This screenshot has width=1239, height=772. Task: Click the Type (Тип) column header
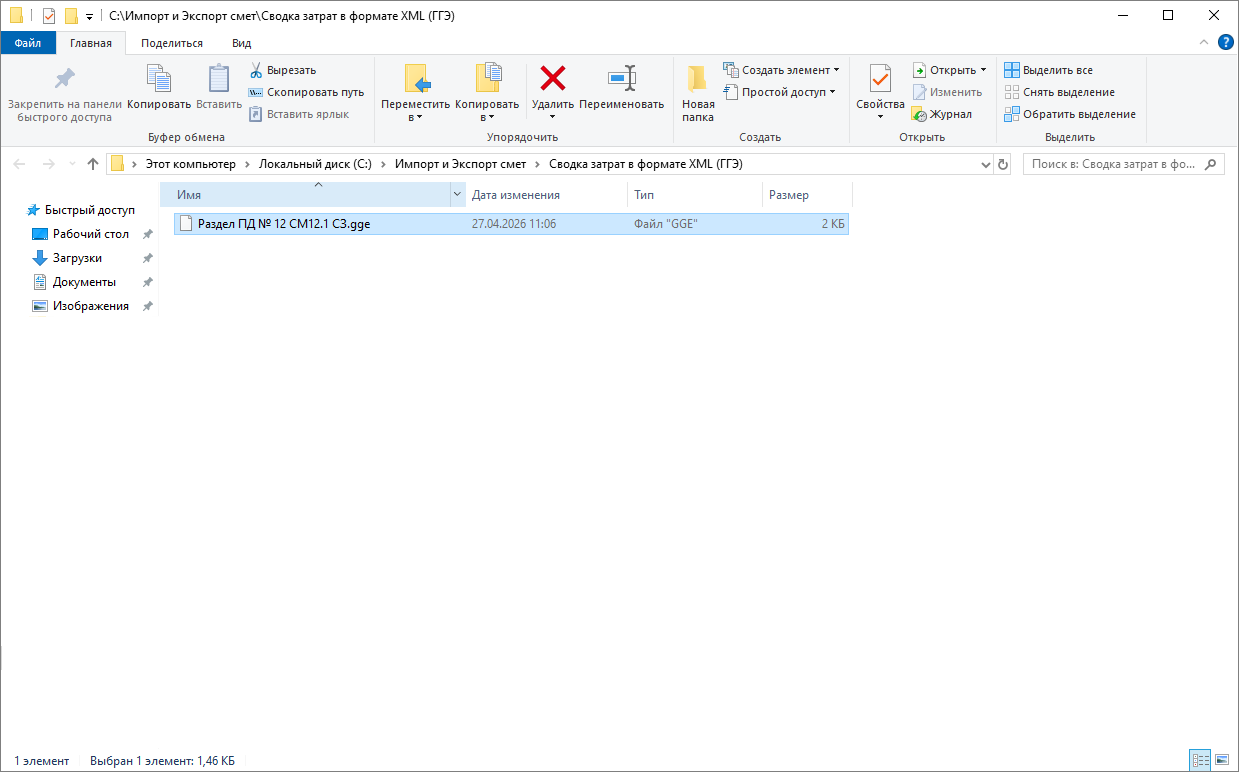695,195
